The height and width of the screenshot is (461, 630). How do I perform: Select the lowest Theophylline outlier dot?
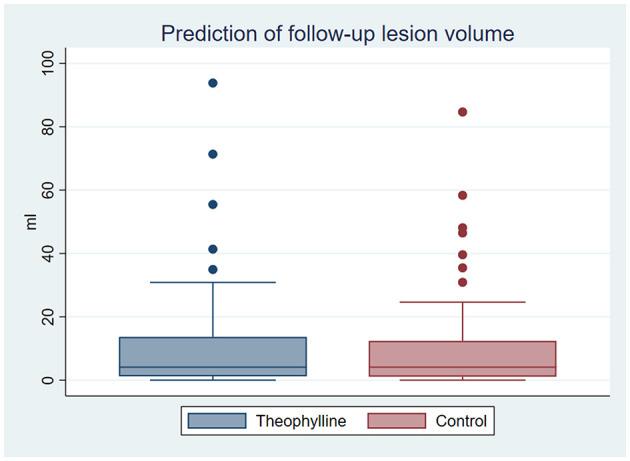pyautogui.click(x=213, y=269)
